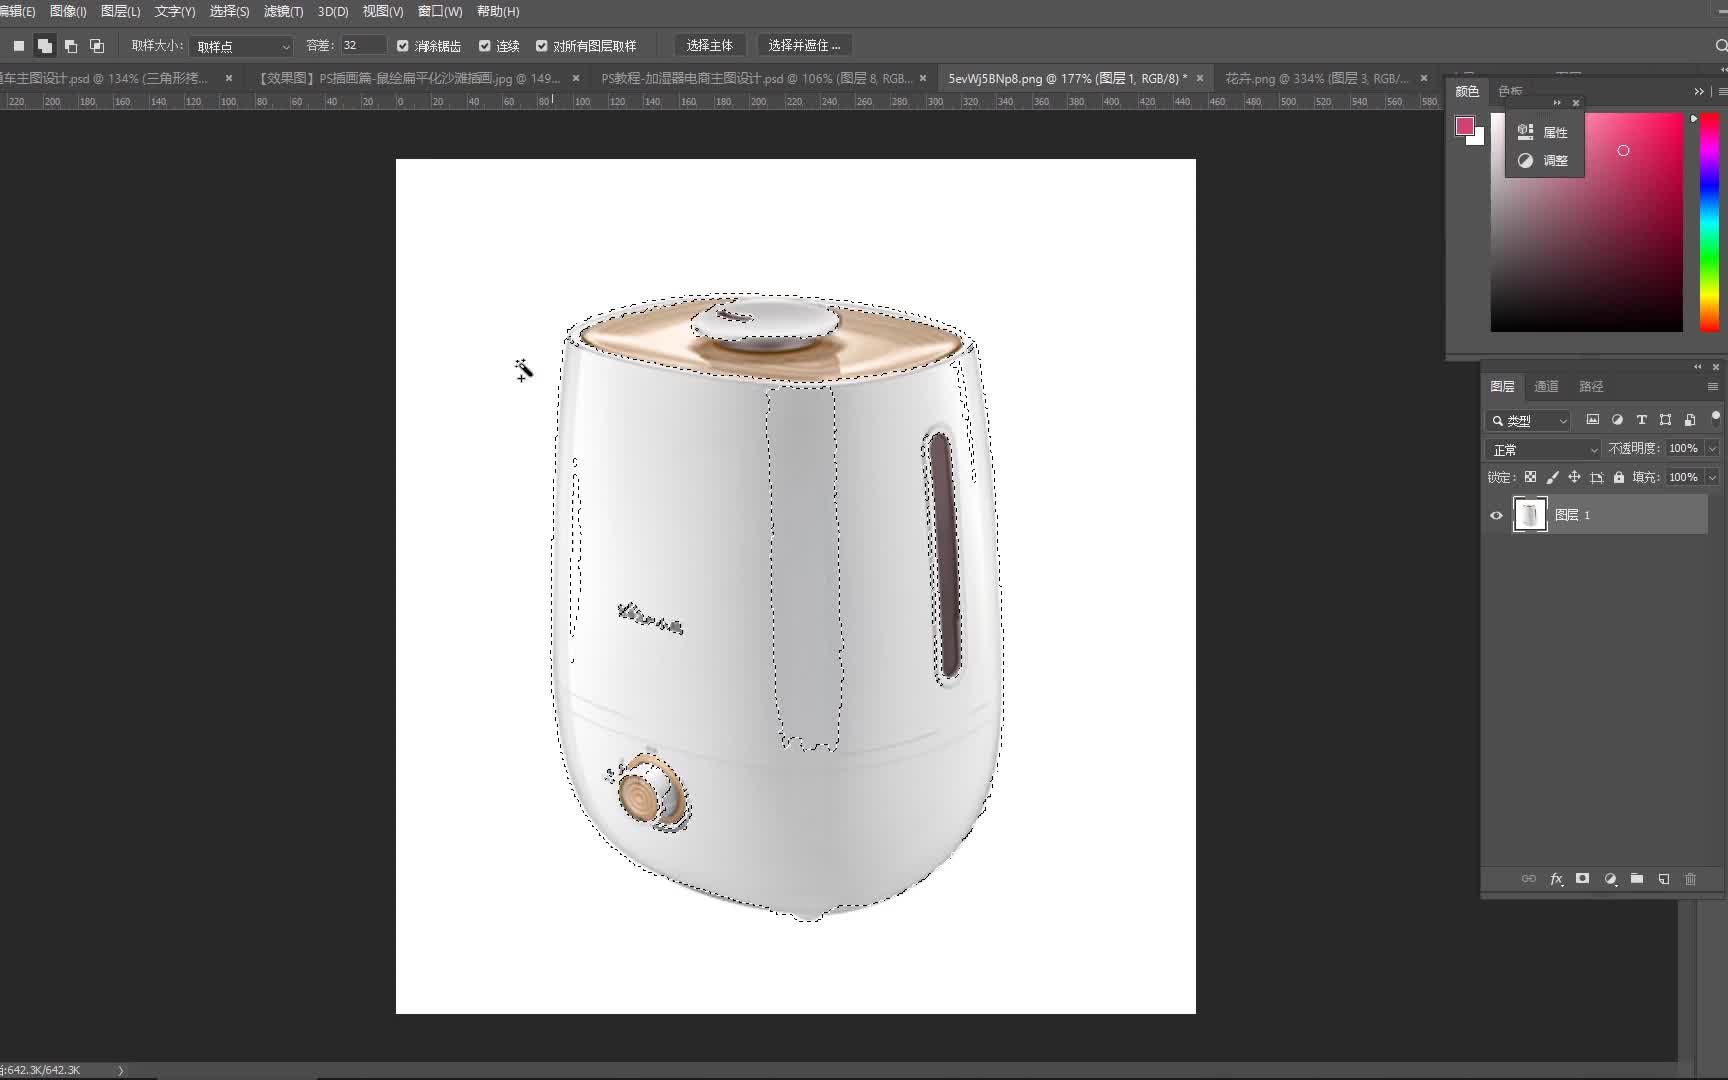The height and width of the screenshot is (1080, 1728).
Task: Open the 取样大小 sample size dropdown
Action: [242, 46]
